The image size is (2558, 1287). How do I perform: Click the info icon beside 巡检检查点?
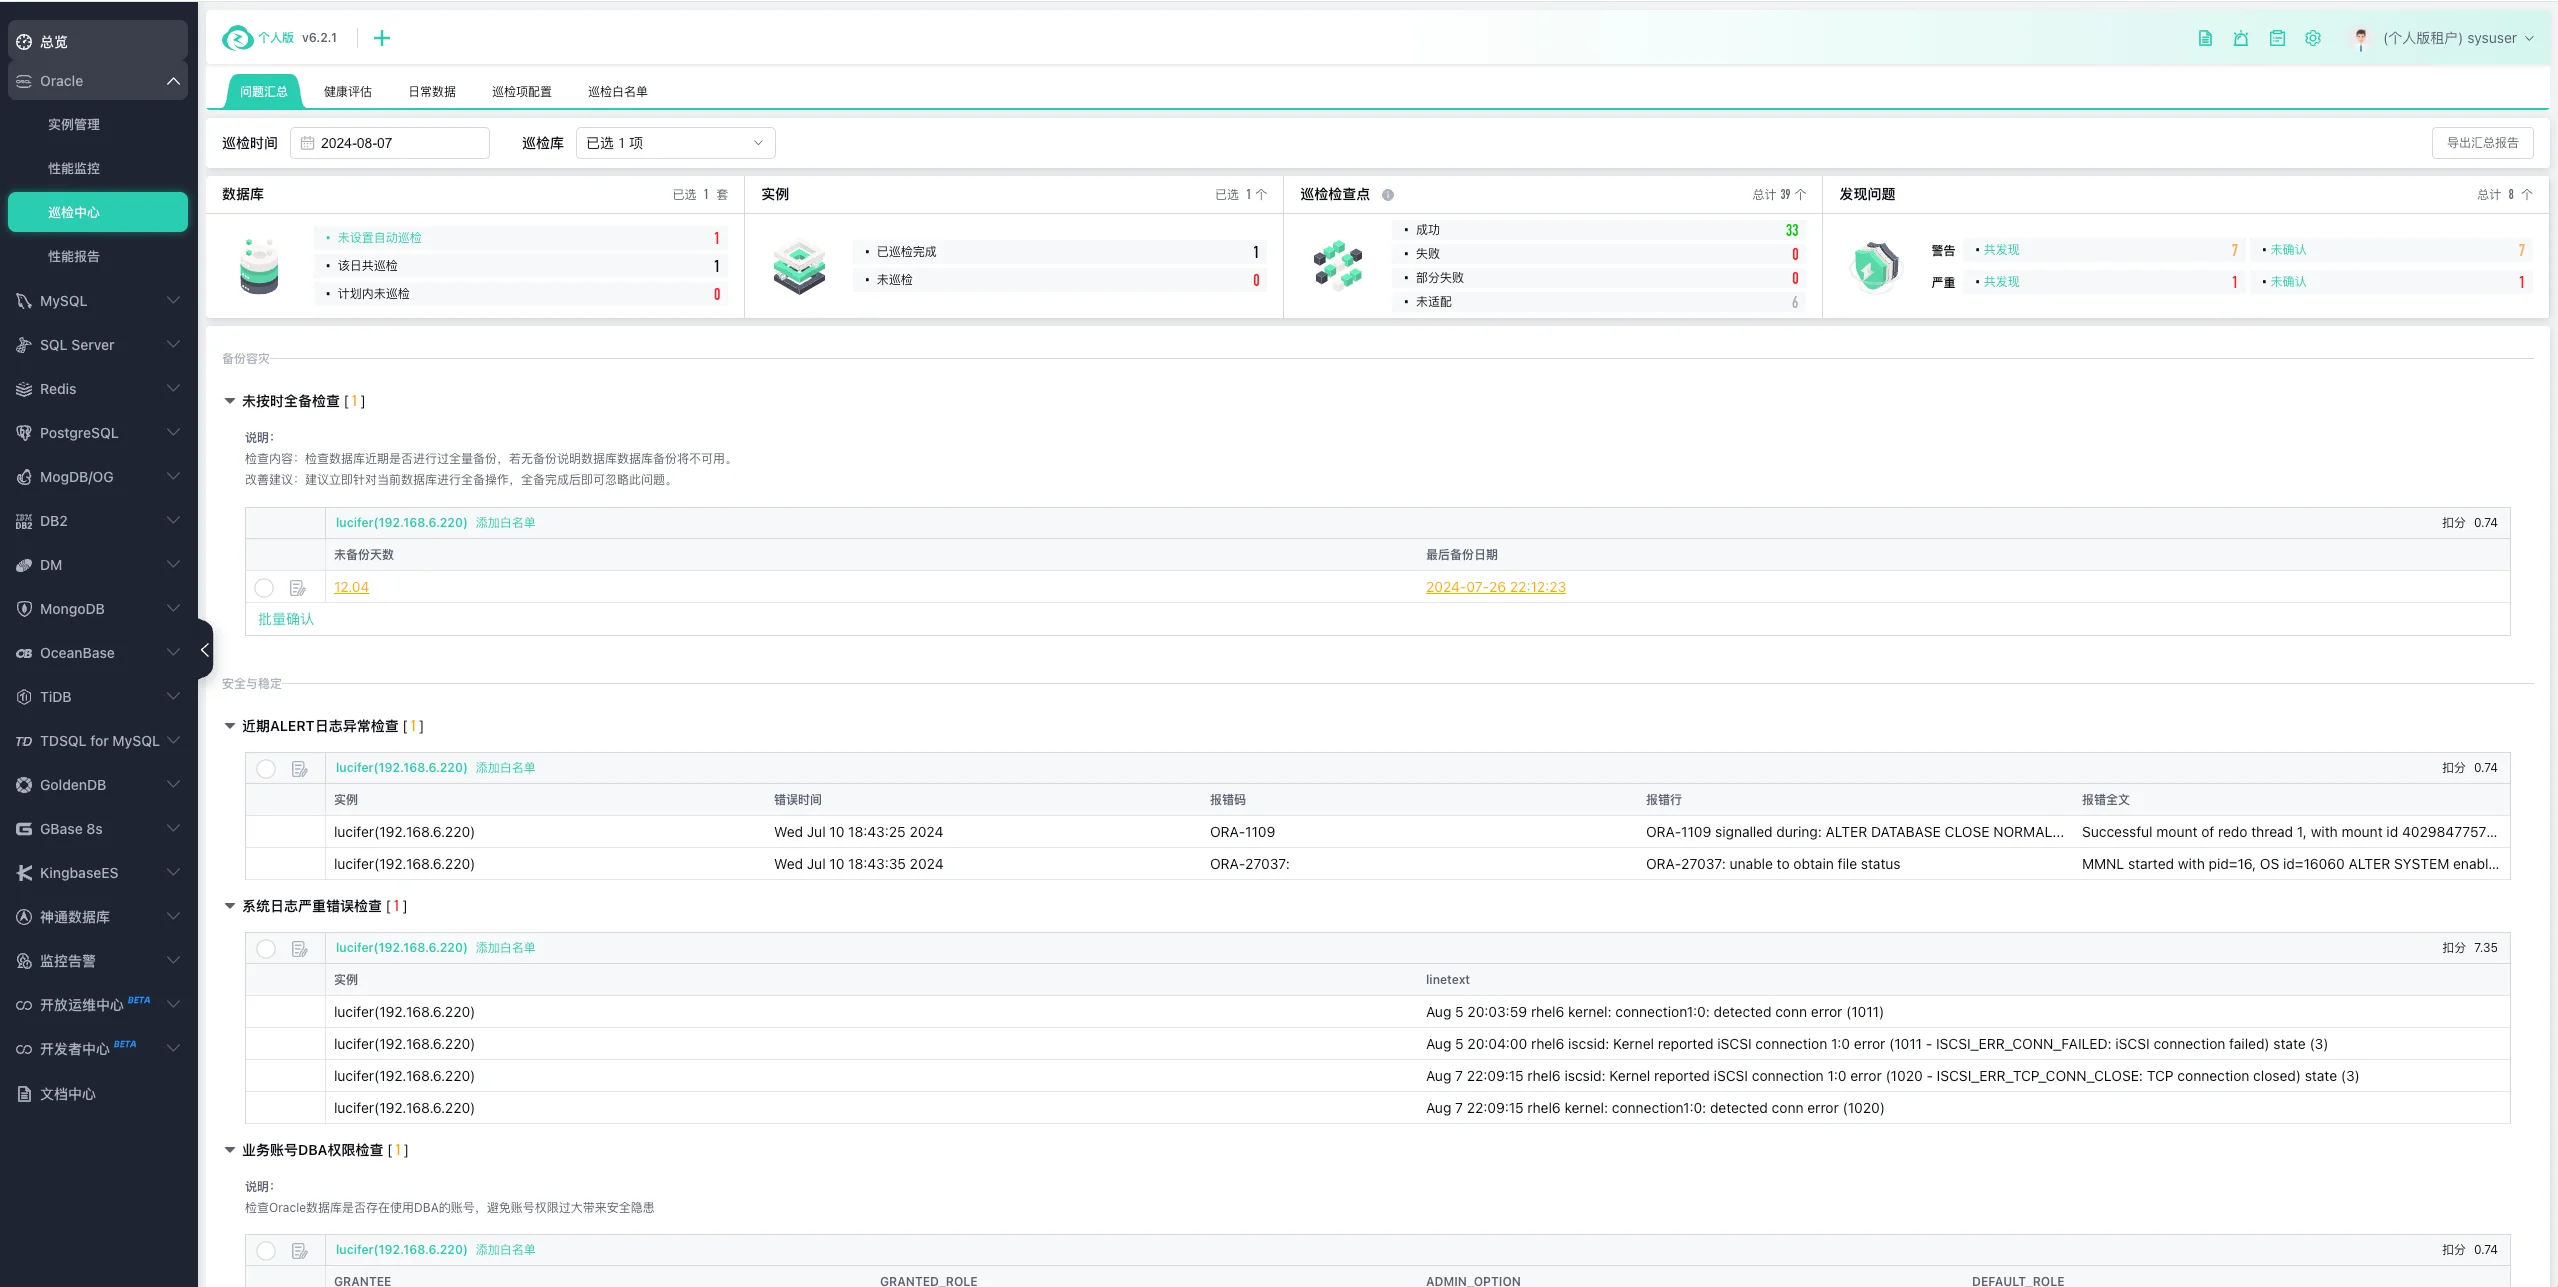[1387, 195]
